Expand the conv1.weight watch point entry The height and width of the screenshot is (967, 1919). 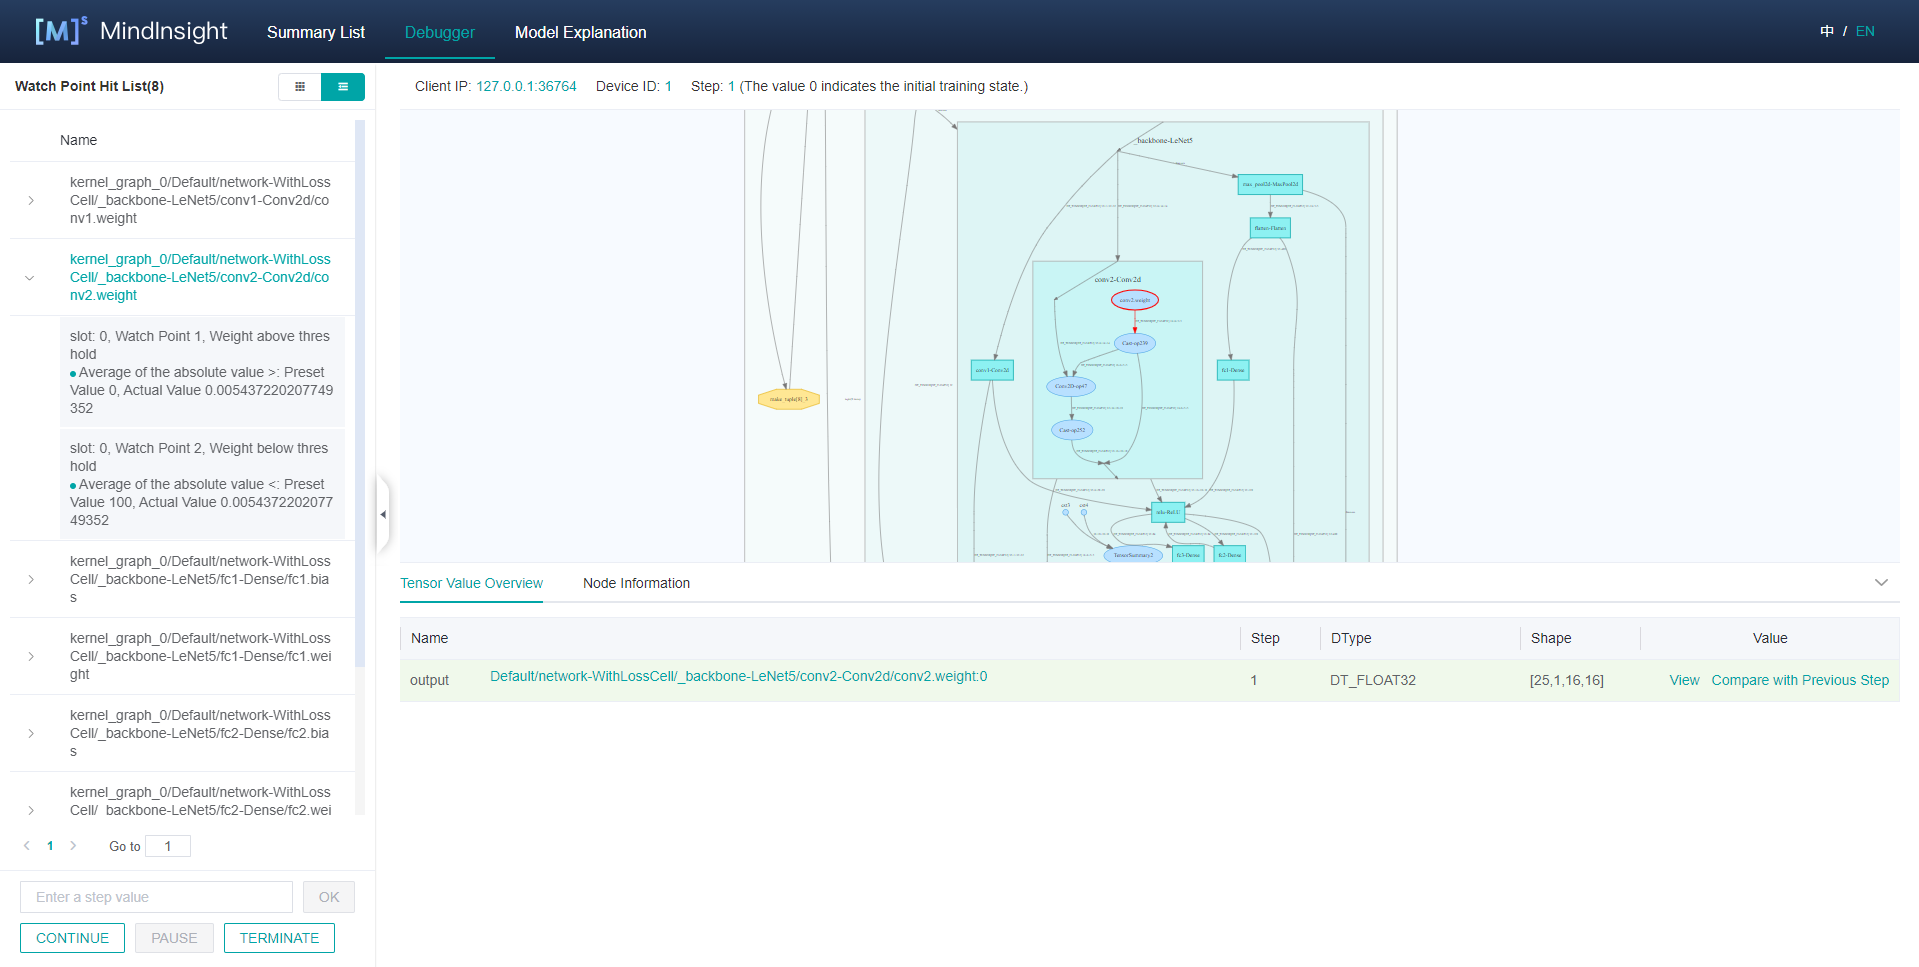coord(31,201)
